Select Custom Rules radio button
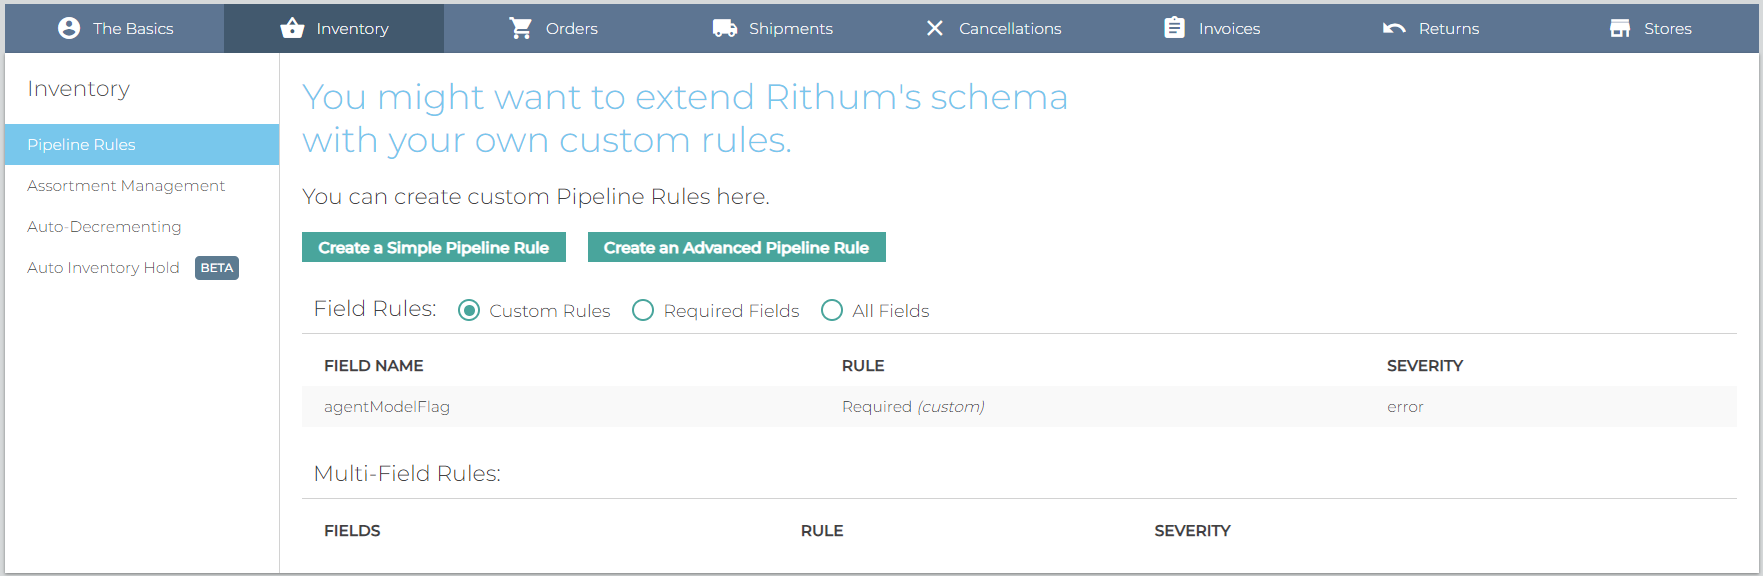This screenshot has height=576, width=1763. point(469,310)
